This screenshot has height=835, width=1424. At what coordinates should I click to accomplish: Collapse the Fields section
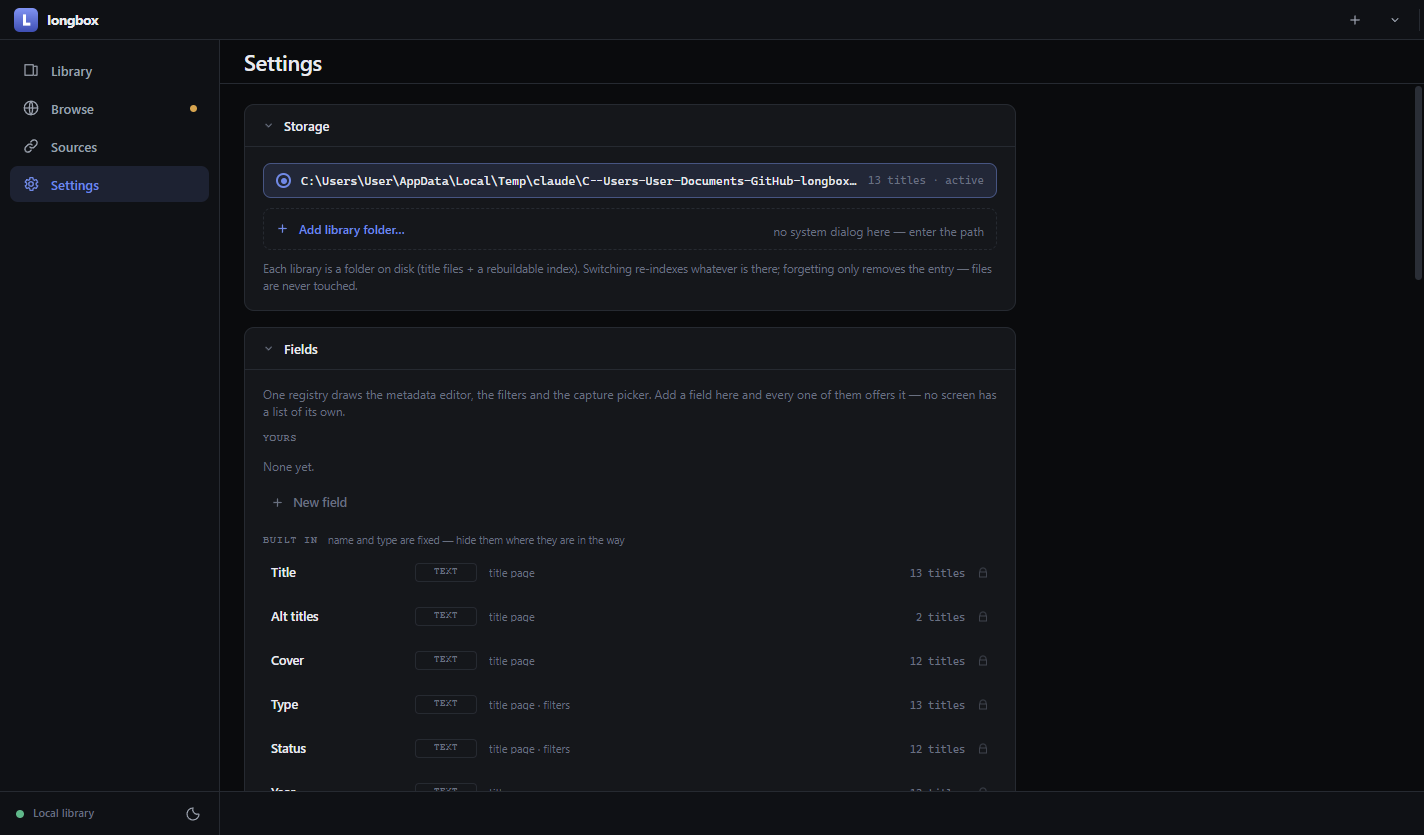point(268,350)
